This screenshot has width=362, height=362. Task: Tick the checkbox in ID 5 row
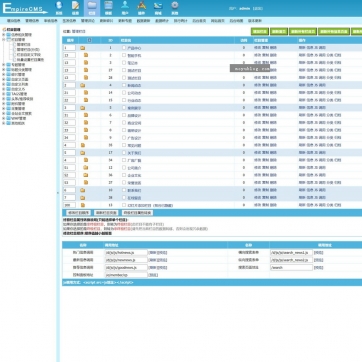coord(124,108)
